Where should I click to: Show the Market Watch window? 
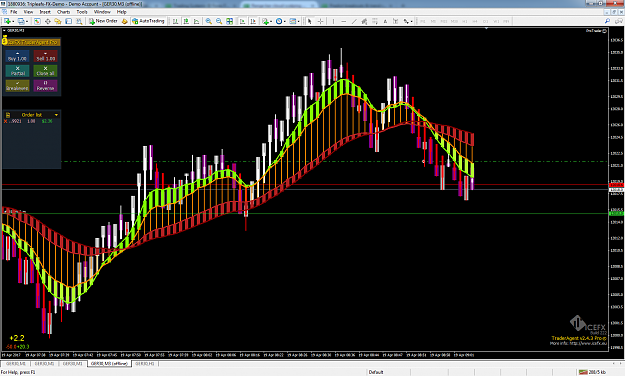click(x=37, y=21)
